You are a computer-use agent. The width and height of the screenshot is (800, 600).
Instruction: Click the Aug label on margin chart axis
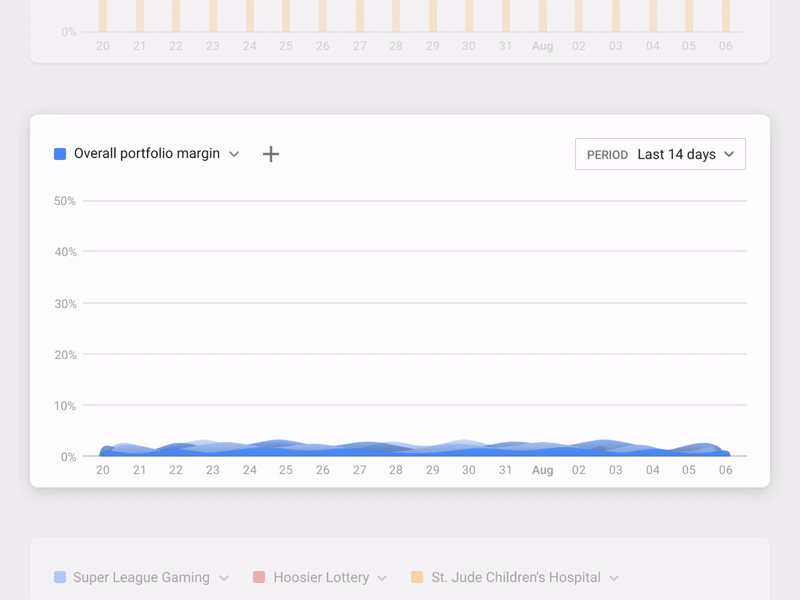point(542,470)
